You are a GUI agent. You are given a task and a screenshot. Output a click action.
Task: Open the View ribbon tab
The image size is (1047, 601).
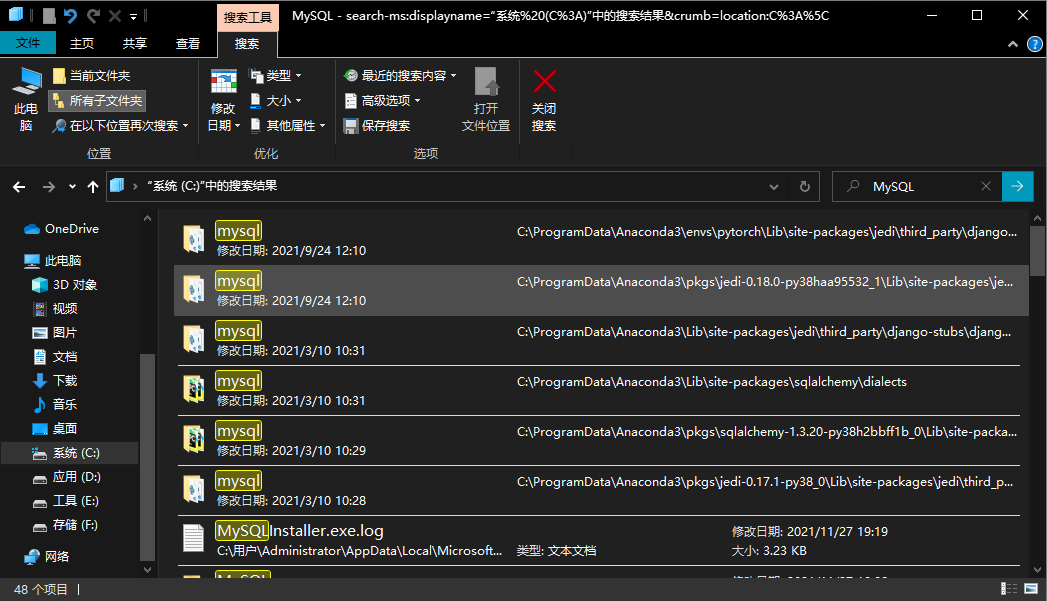[x=188, y=43]
